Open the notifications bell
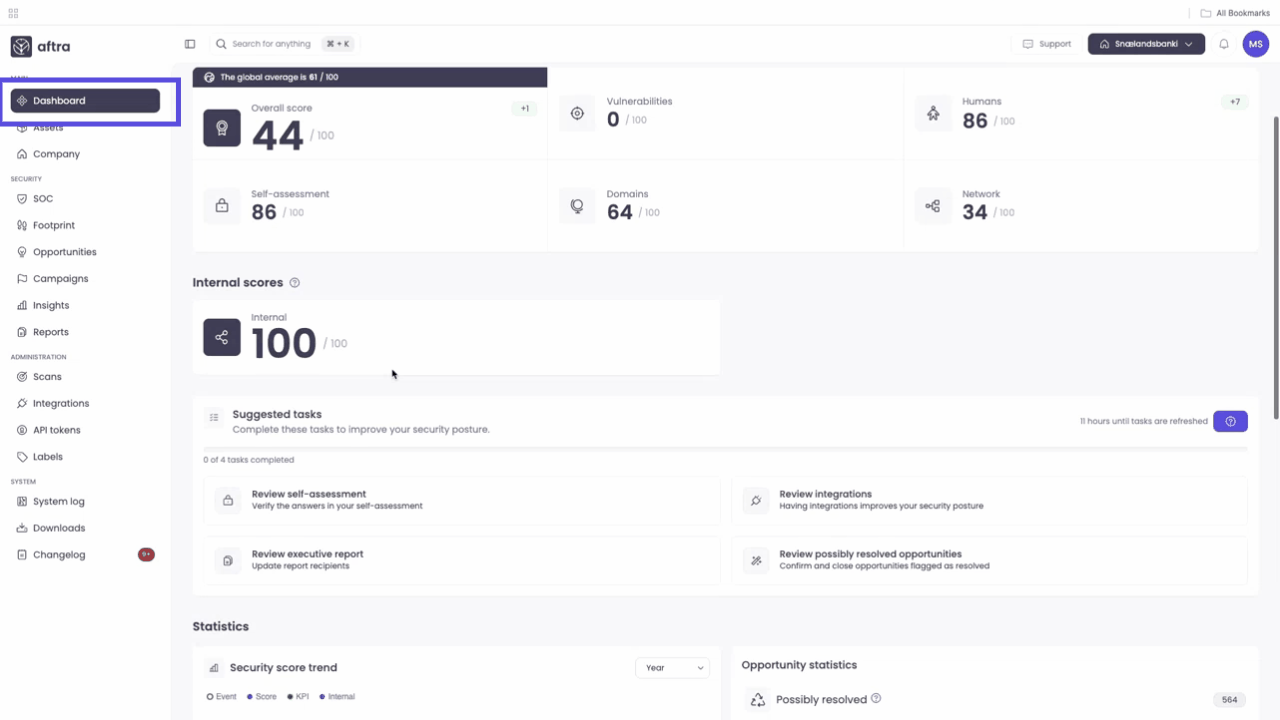 tap(1223, 43)
